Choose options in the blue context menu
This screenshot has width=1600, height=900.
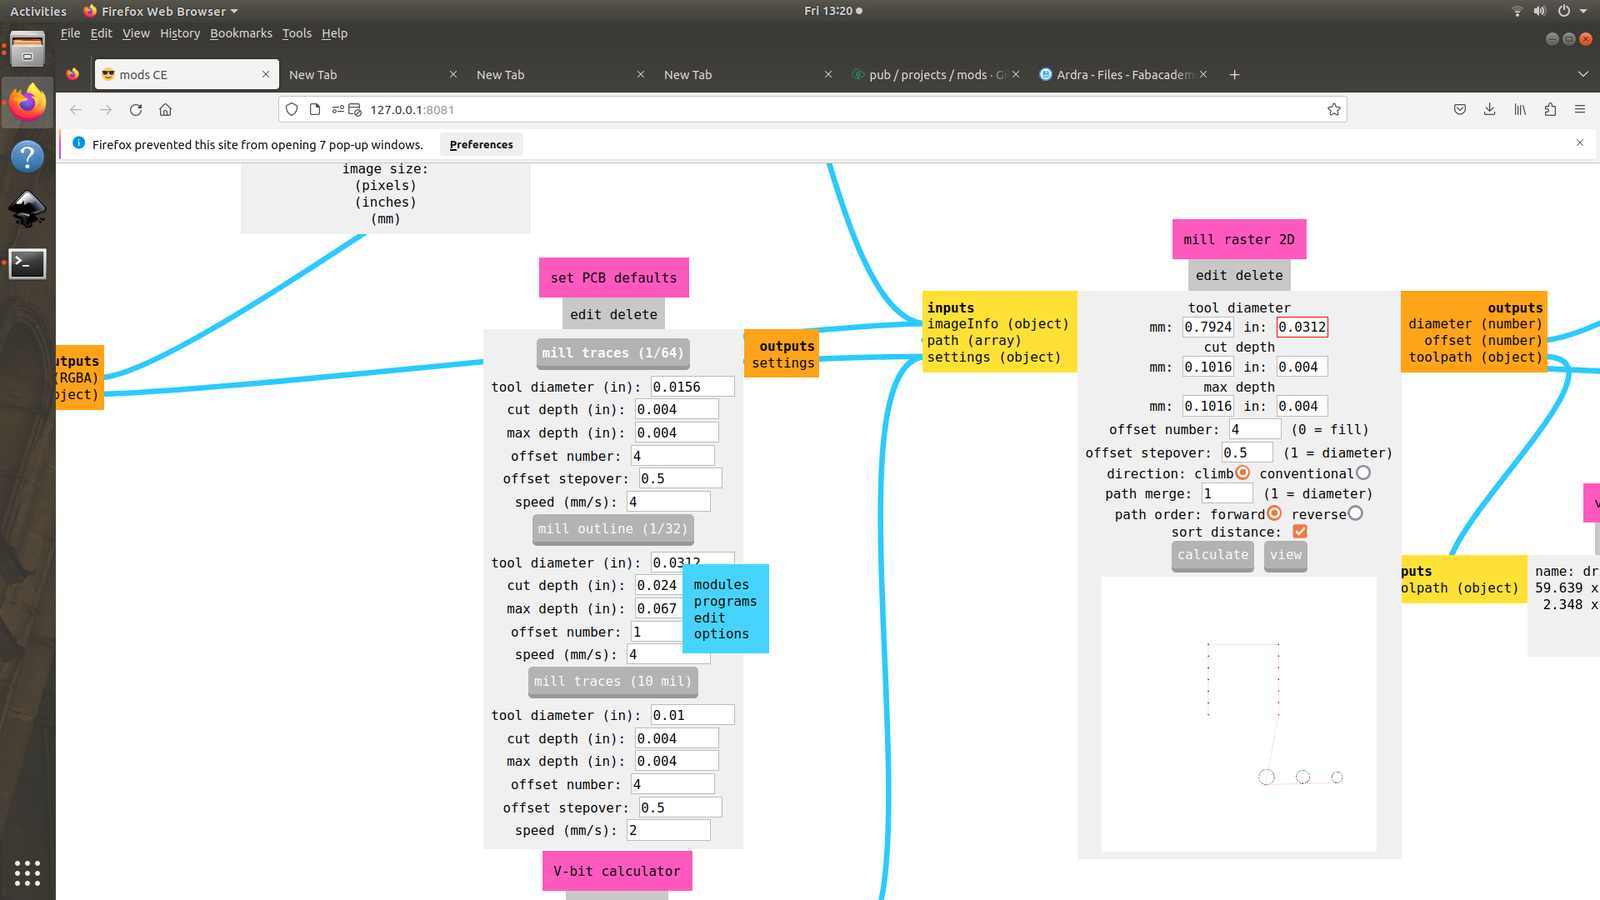coord(721,634)
